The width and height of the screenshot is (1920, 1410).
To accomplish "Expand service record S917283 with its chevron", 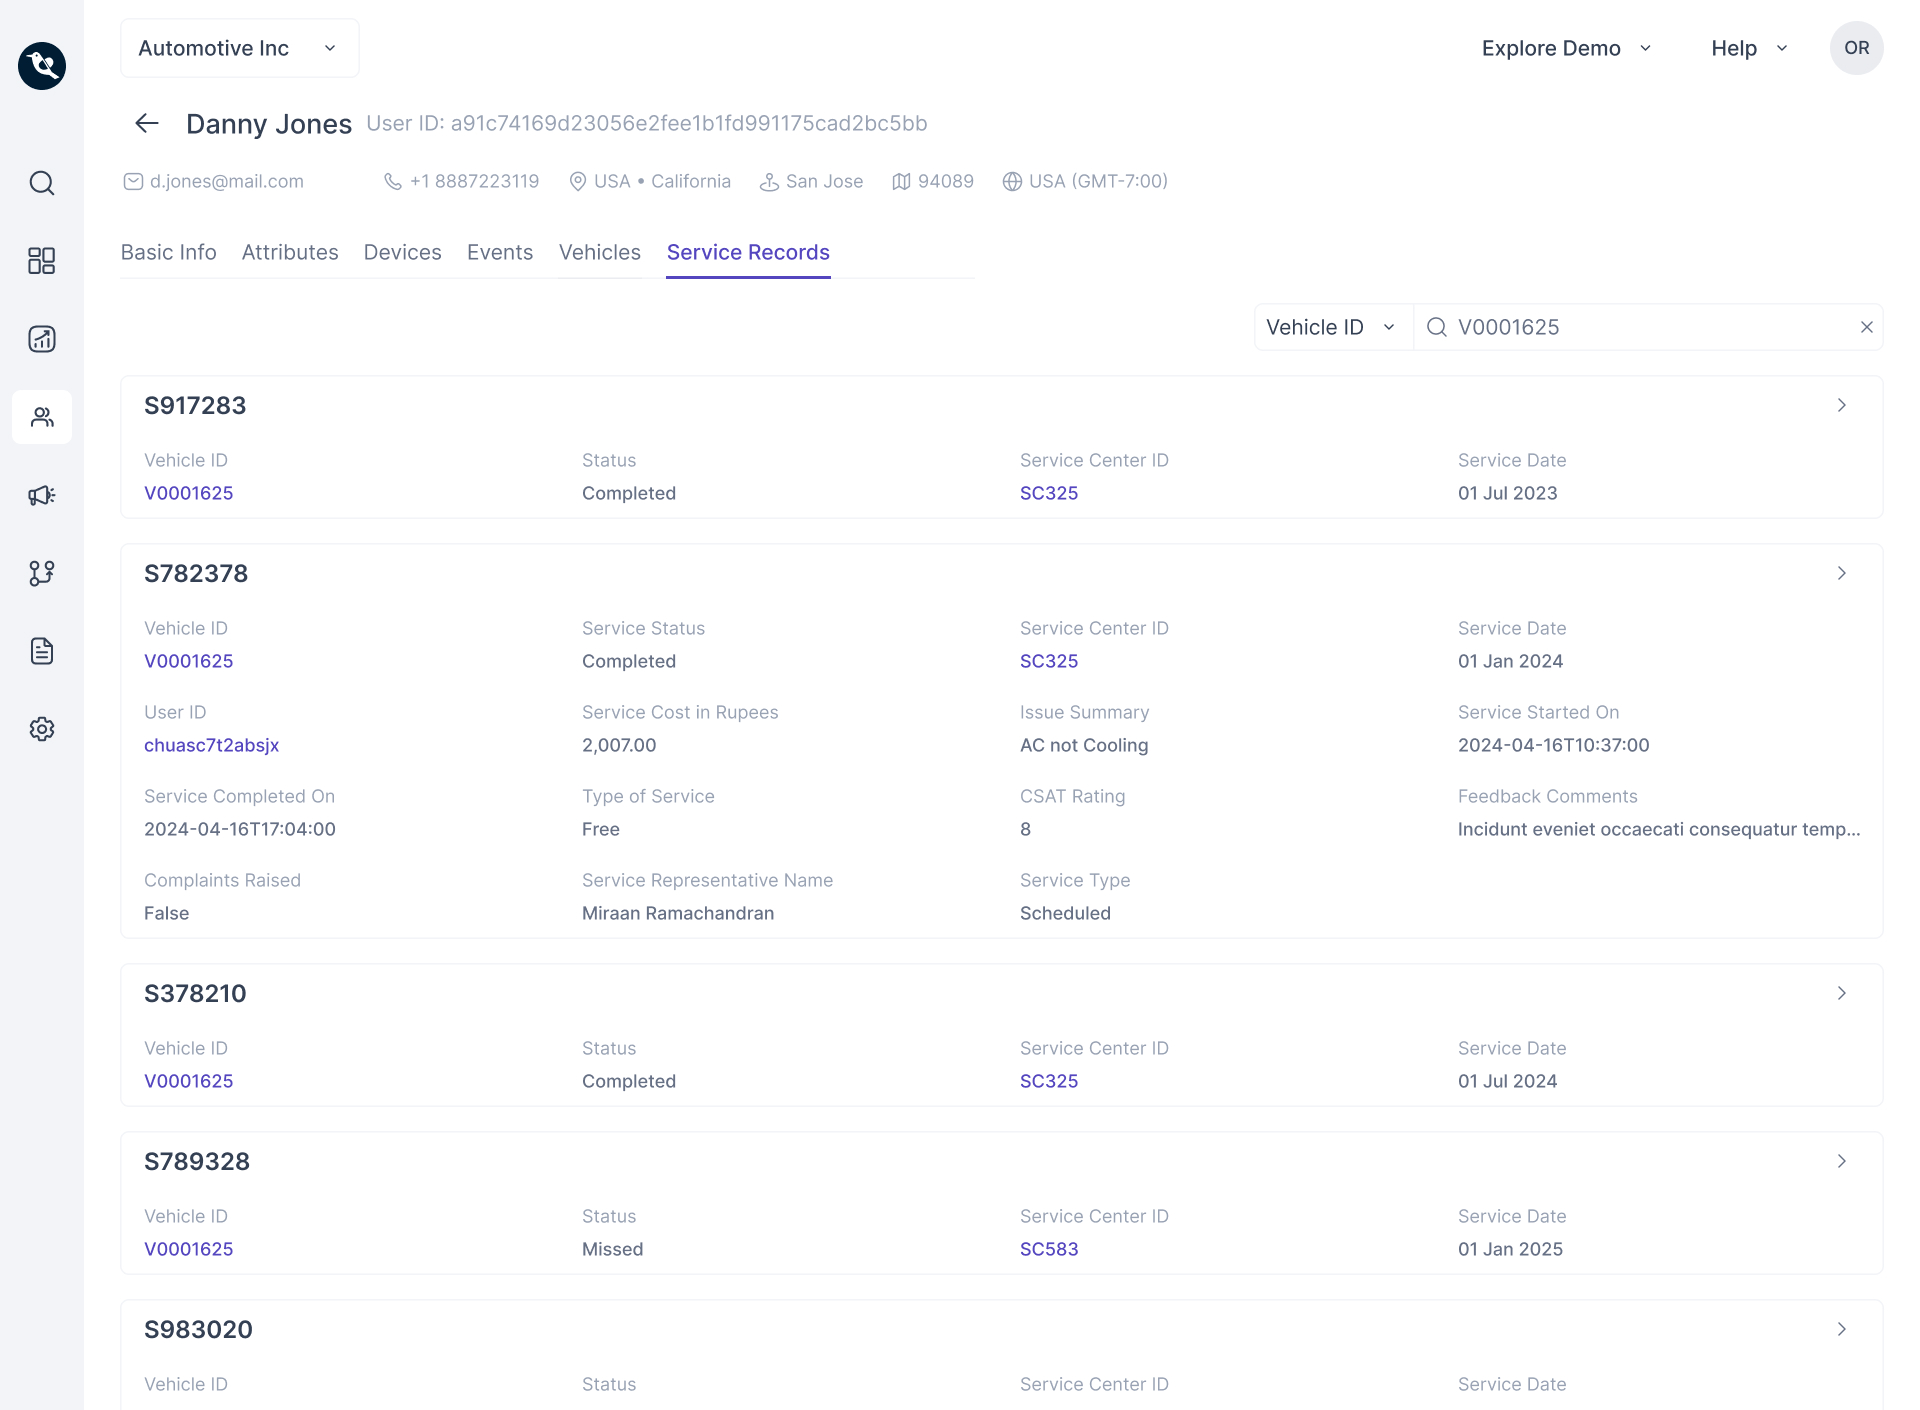I will click(x=1841, y=405).
